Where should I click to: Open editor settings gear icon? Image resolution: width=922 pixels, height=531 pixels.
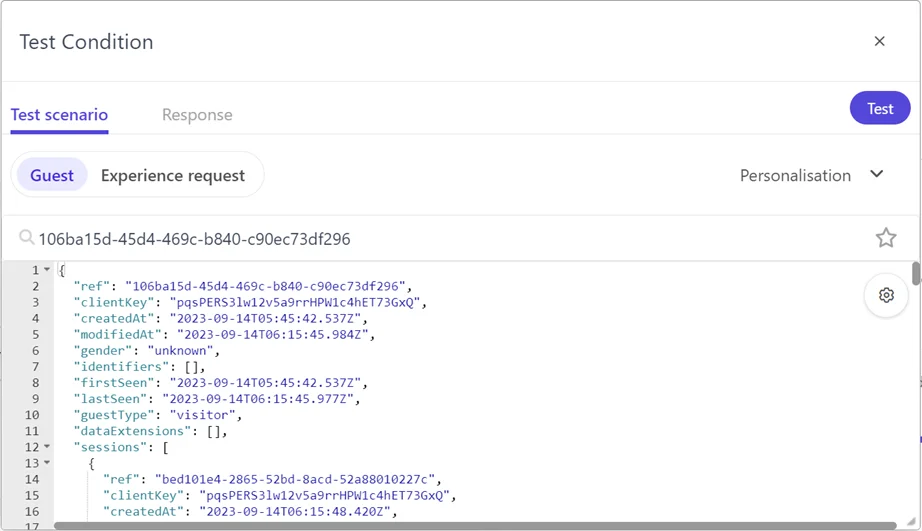pos(886,295)
